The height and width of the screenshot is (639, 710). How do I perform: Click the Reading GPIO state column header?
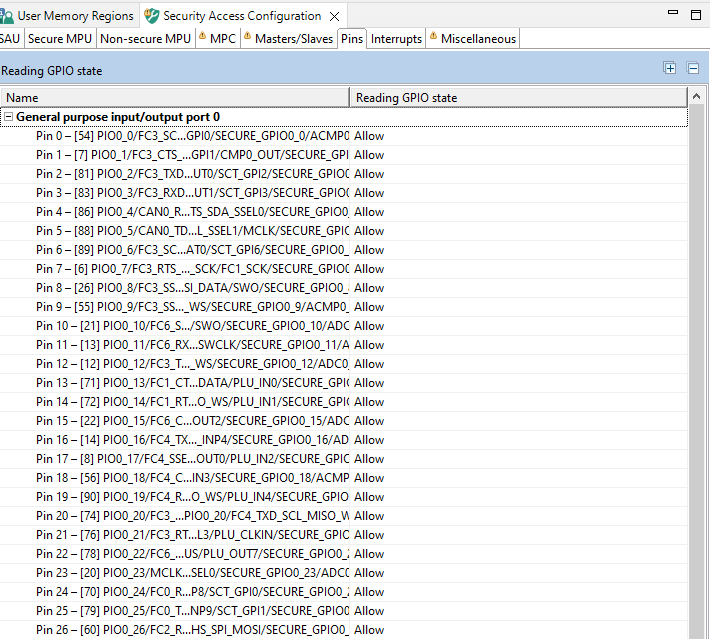pos(518,97)
